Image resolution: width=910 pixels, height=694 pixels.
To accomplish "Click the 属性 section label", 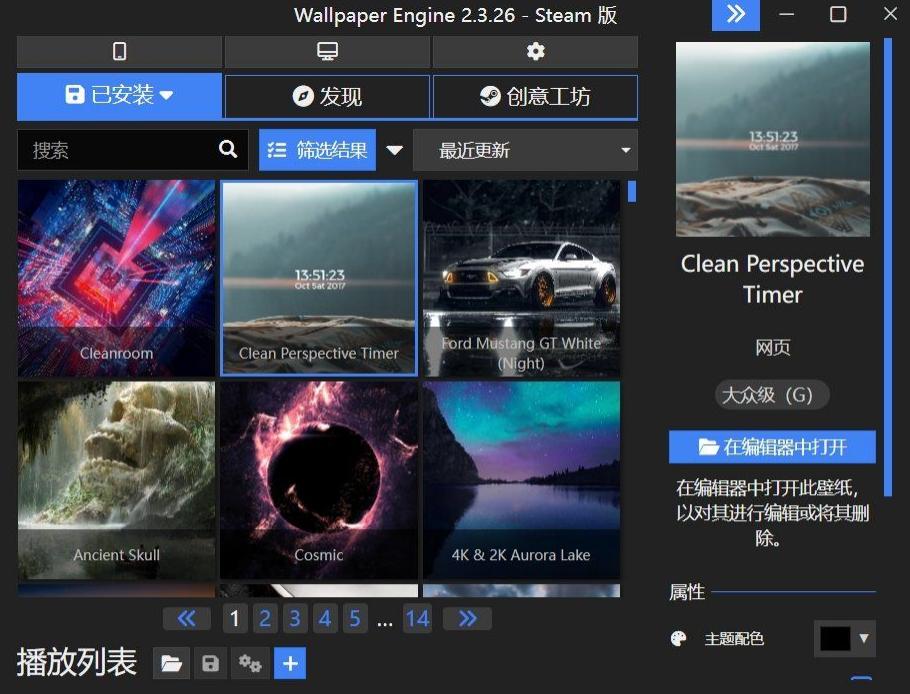I will coord(687,592).
